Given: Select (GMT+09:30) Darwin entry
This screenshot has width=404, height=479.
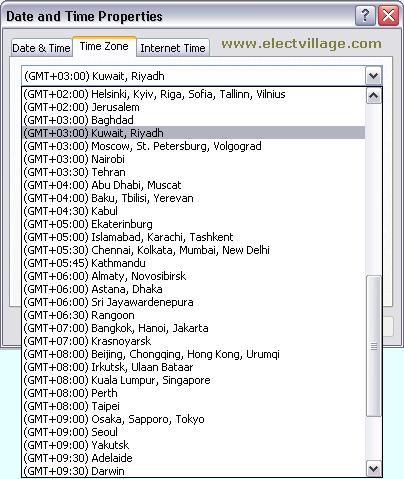Looking at the screenshot, I should (x=193, y=471).
